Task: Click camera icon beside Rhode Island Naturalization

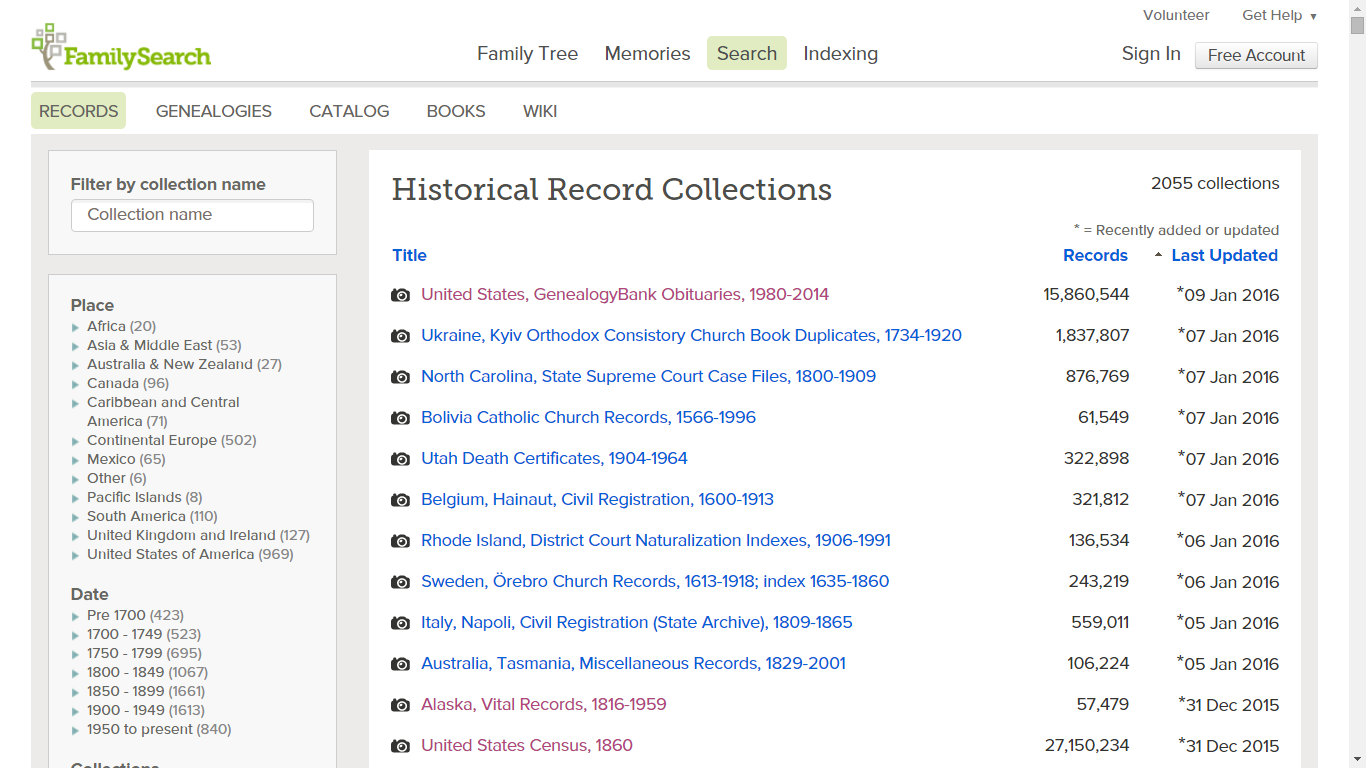Action: pyautogui.click(x=400, y=541)
